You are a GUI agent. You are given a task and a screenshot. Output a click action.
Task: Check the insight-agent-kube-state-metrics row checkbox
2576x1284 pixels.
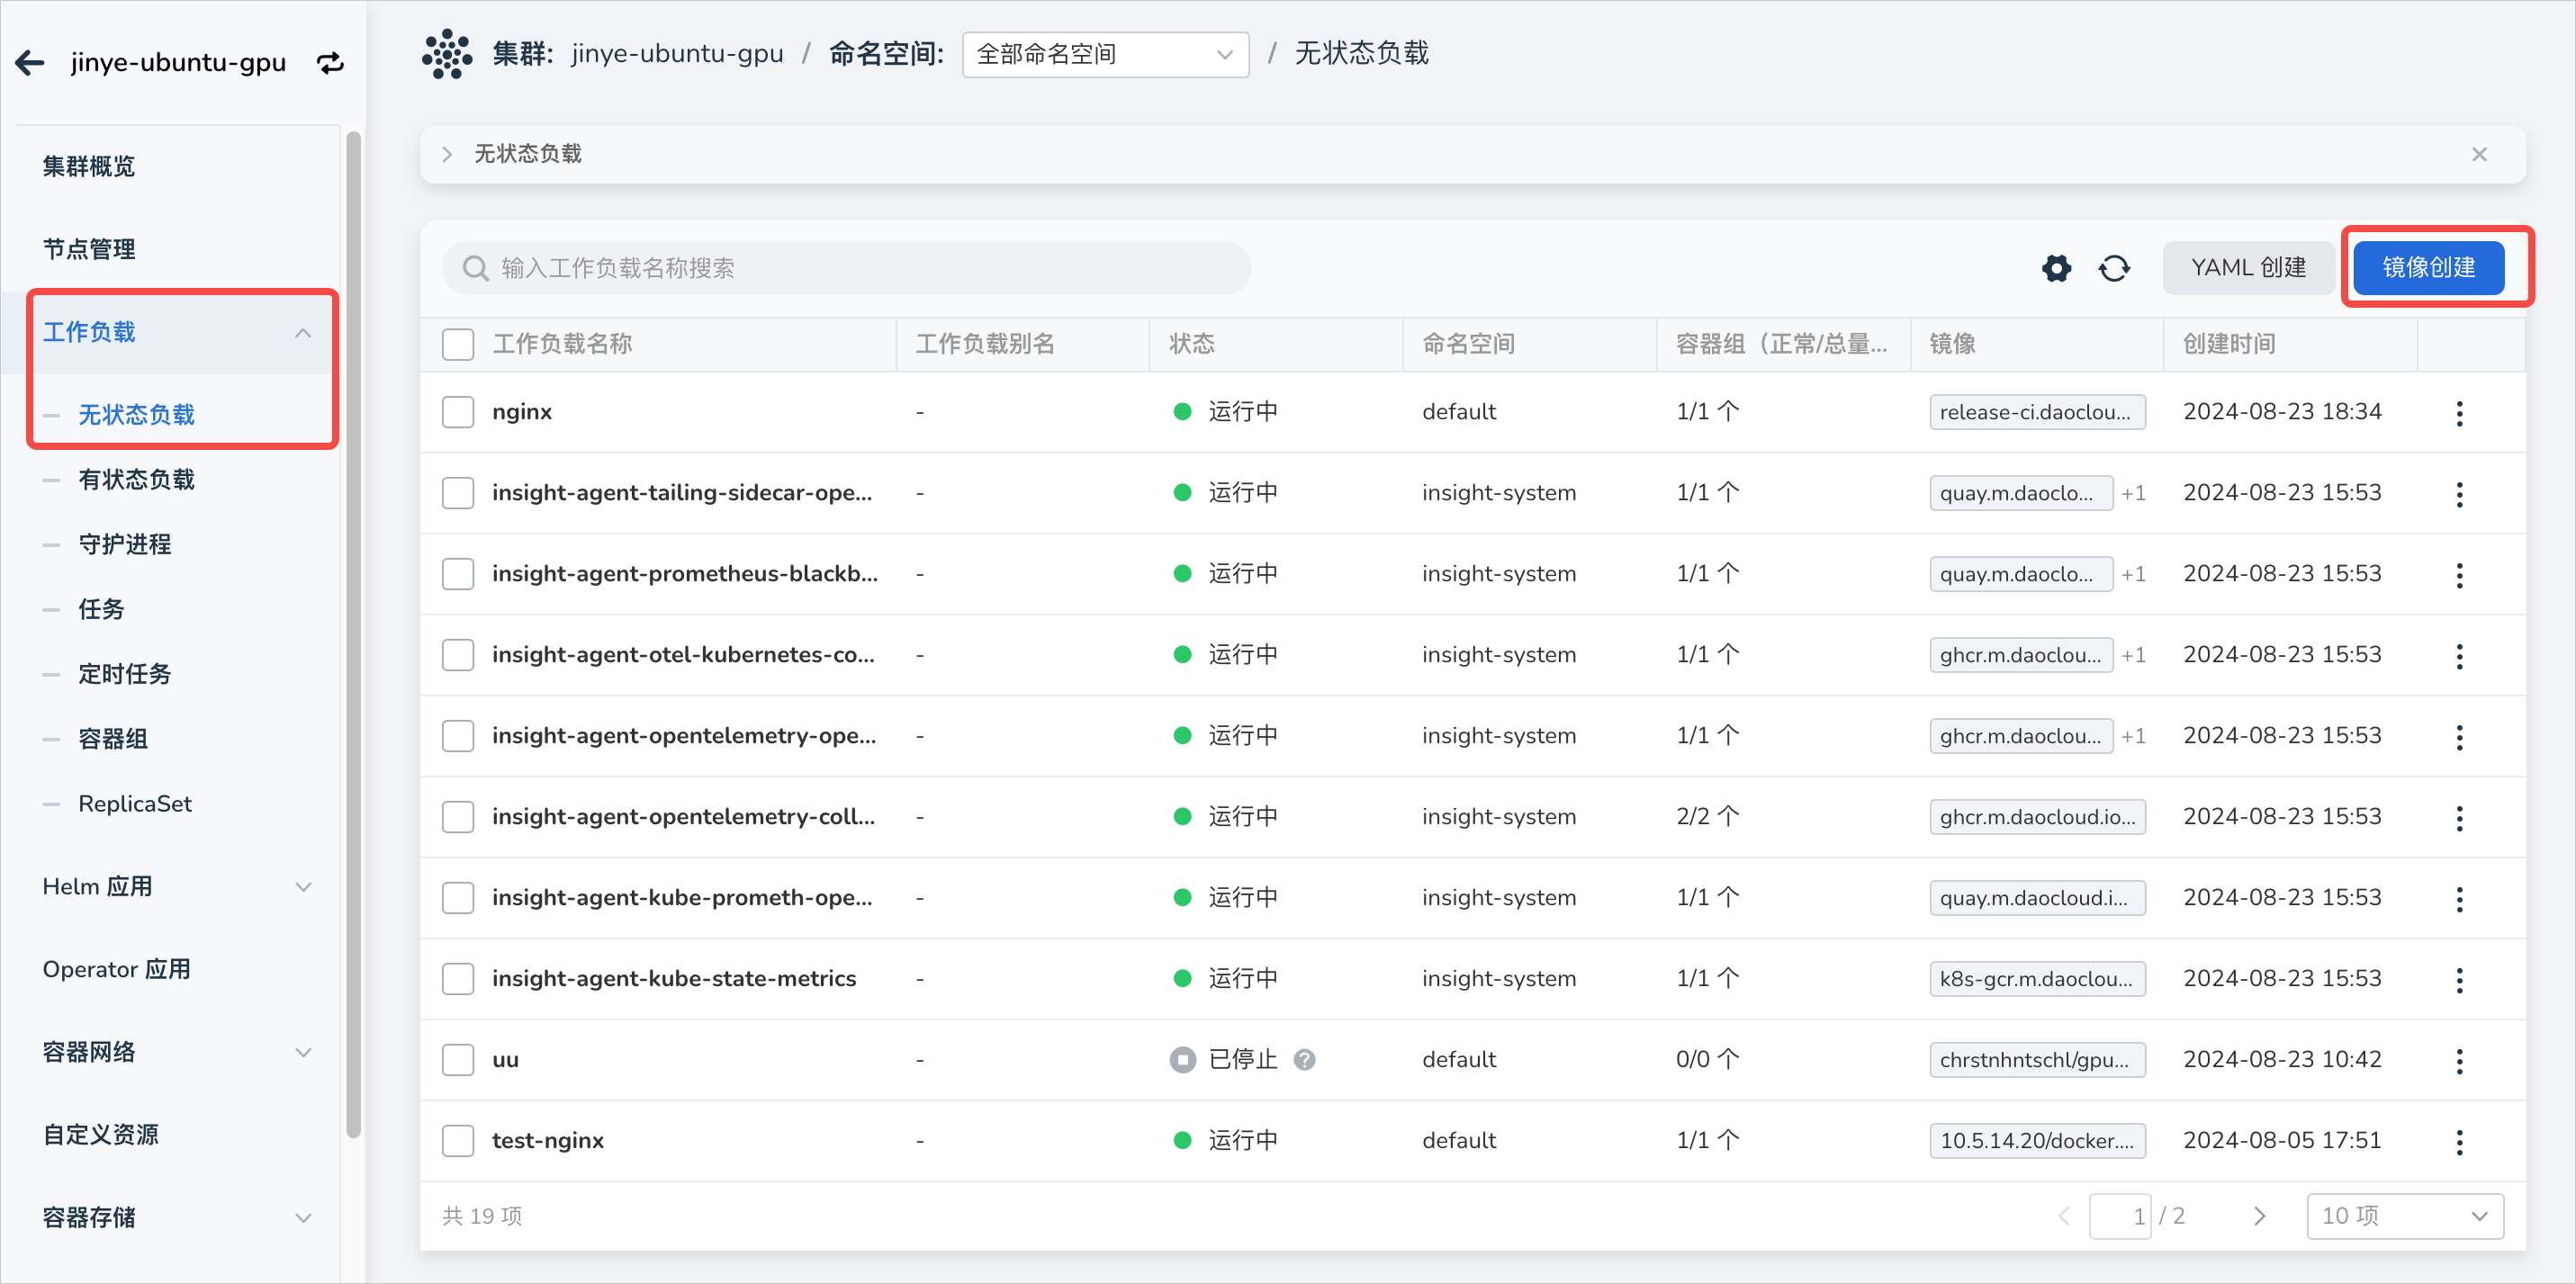(x=458, y=979)
